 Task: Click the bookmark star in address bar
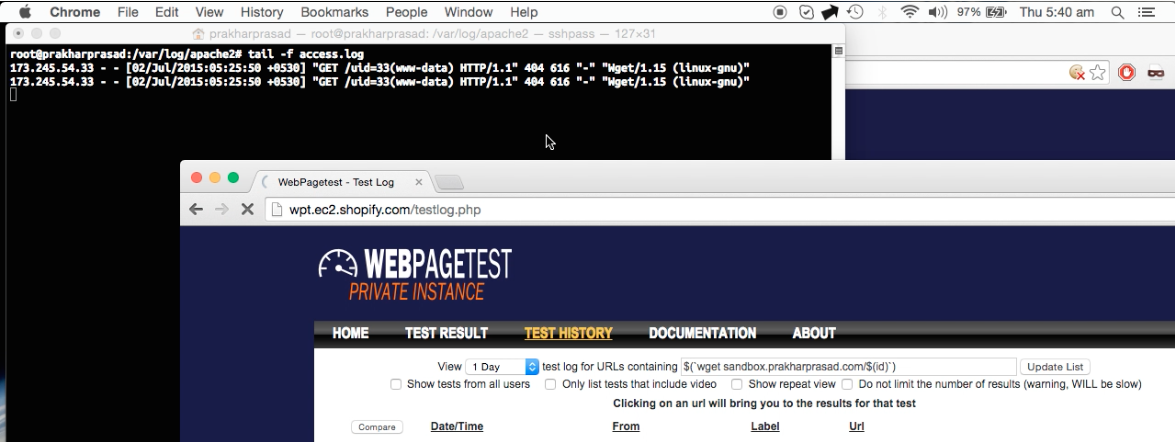click(x=1098, y=72)
